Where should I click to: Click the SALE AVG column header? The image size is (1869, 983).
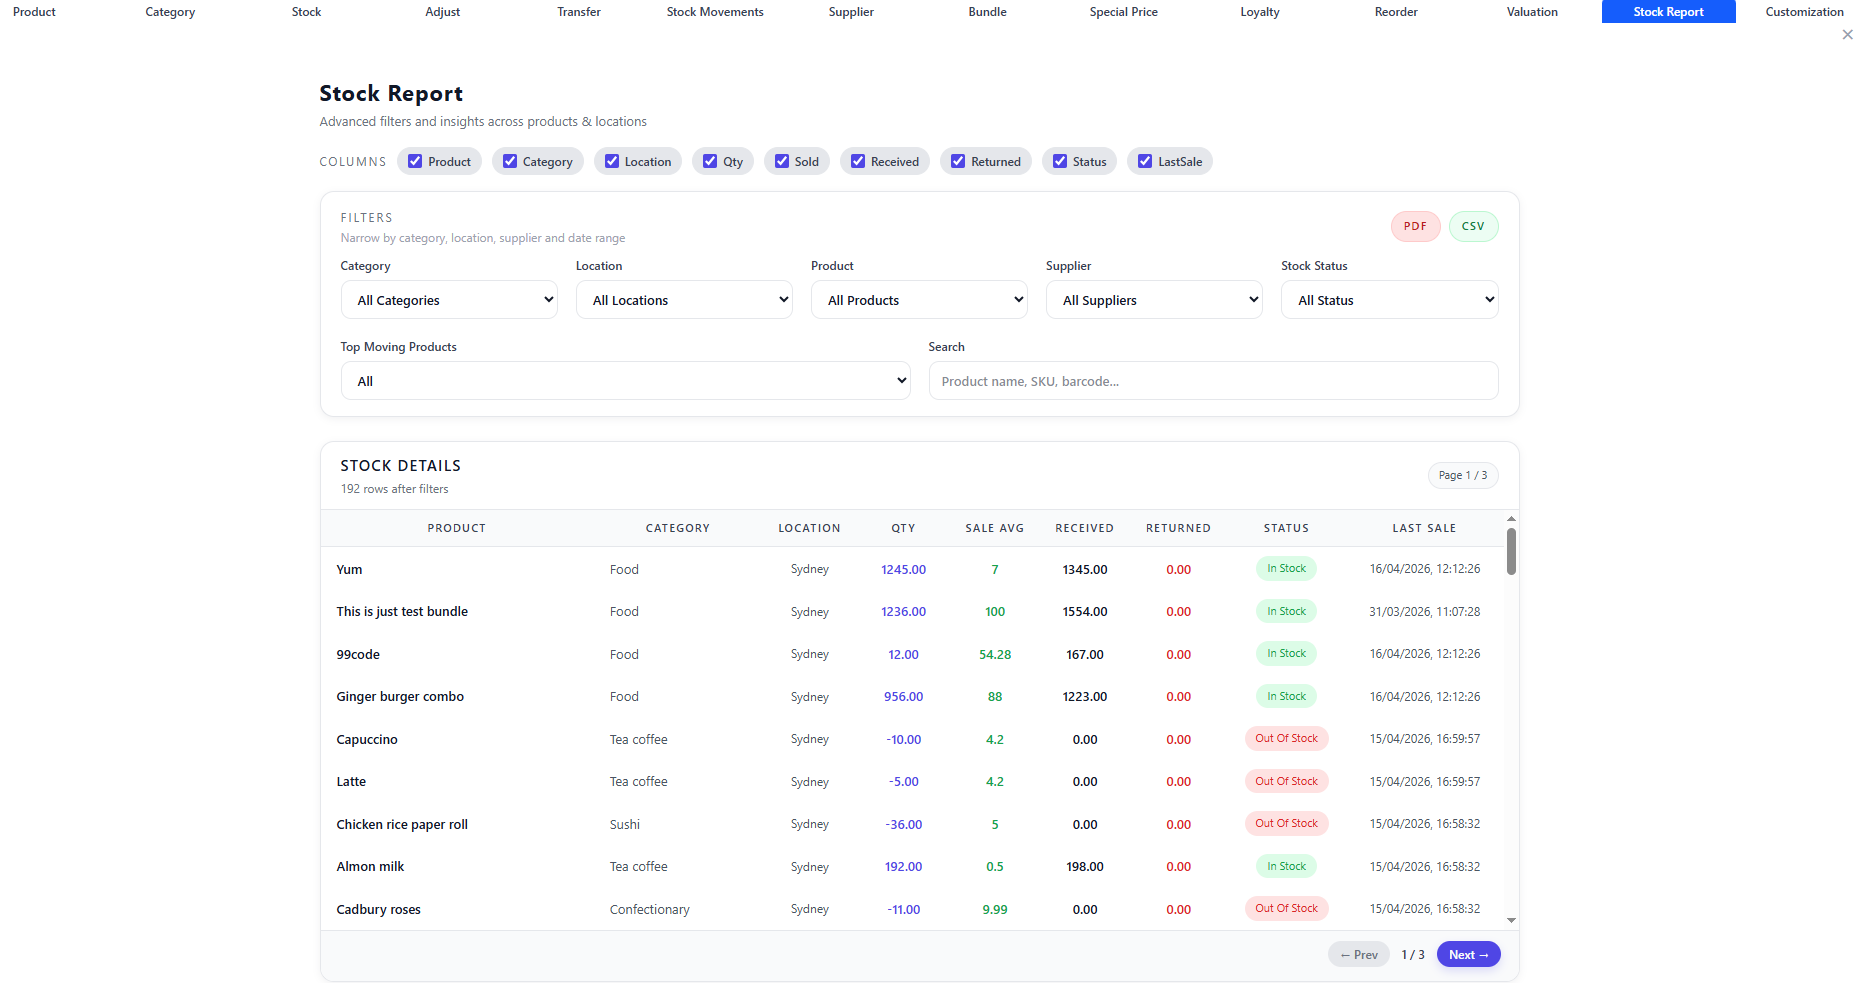(x=994, y=528)
